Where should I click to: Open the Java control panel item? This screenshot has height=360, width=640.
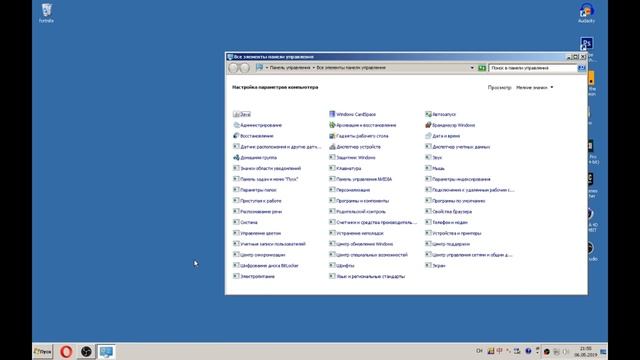click(242, 114)
